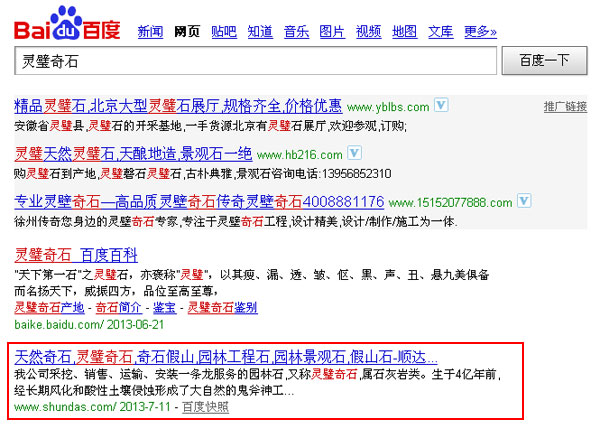The height and width of the screenshot is (429, 600).
Task: Open the 地图 tab
Action: click(x=404, y=32)
